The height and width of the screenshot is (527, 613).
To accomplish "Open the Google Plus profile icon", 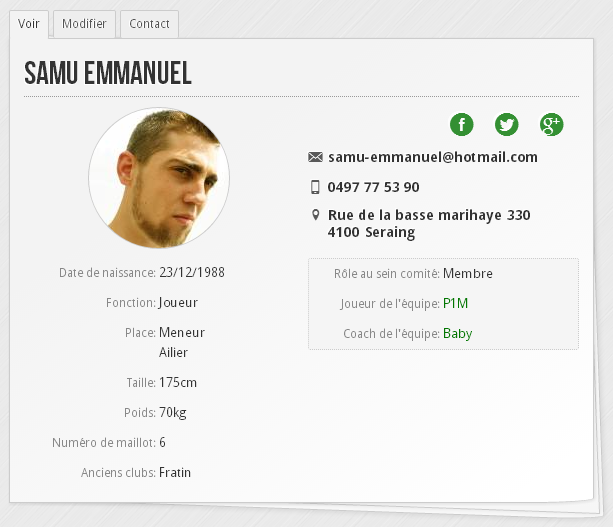I will (x=552, y=125).
